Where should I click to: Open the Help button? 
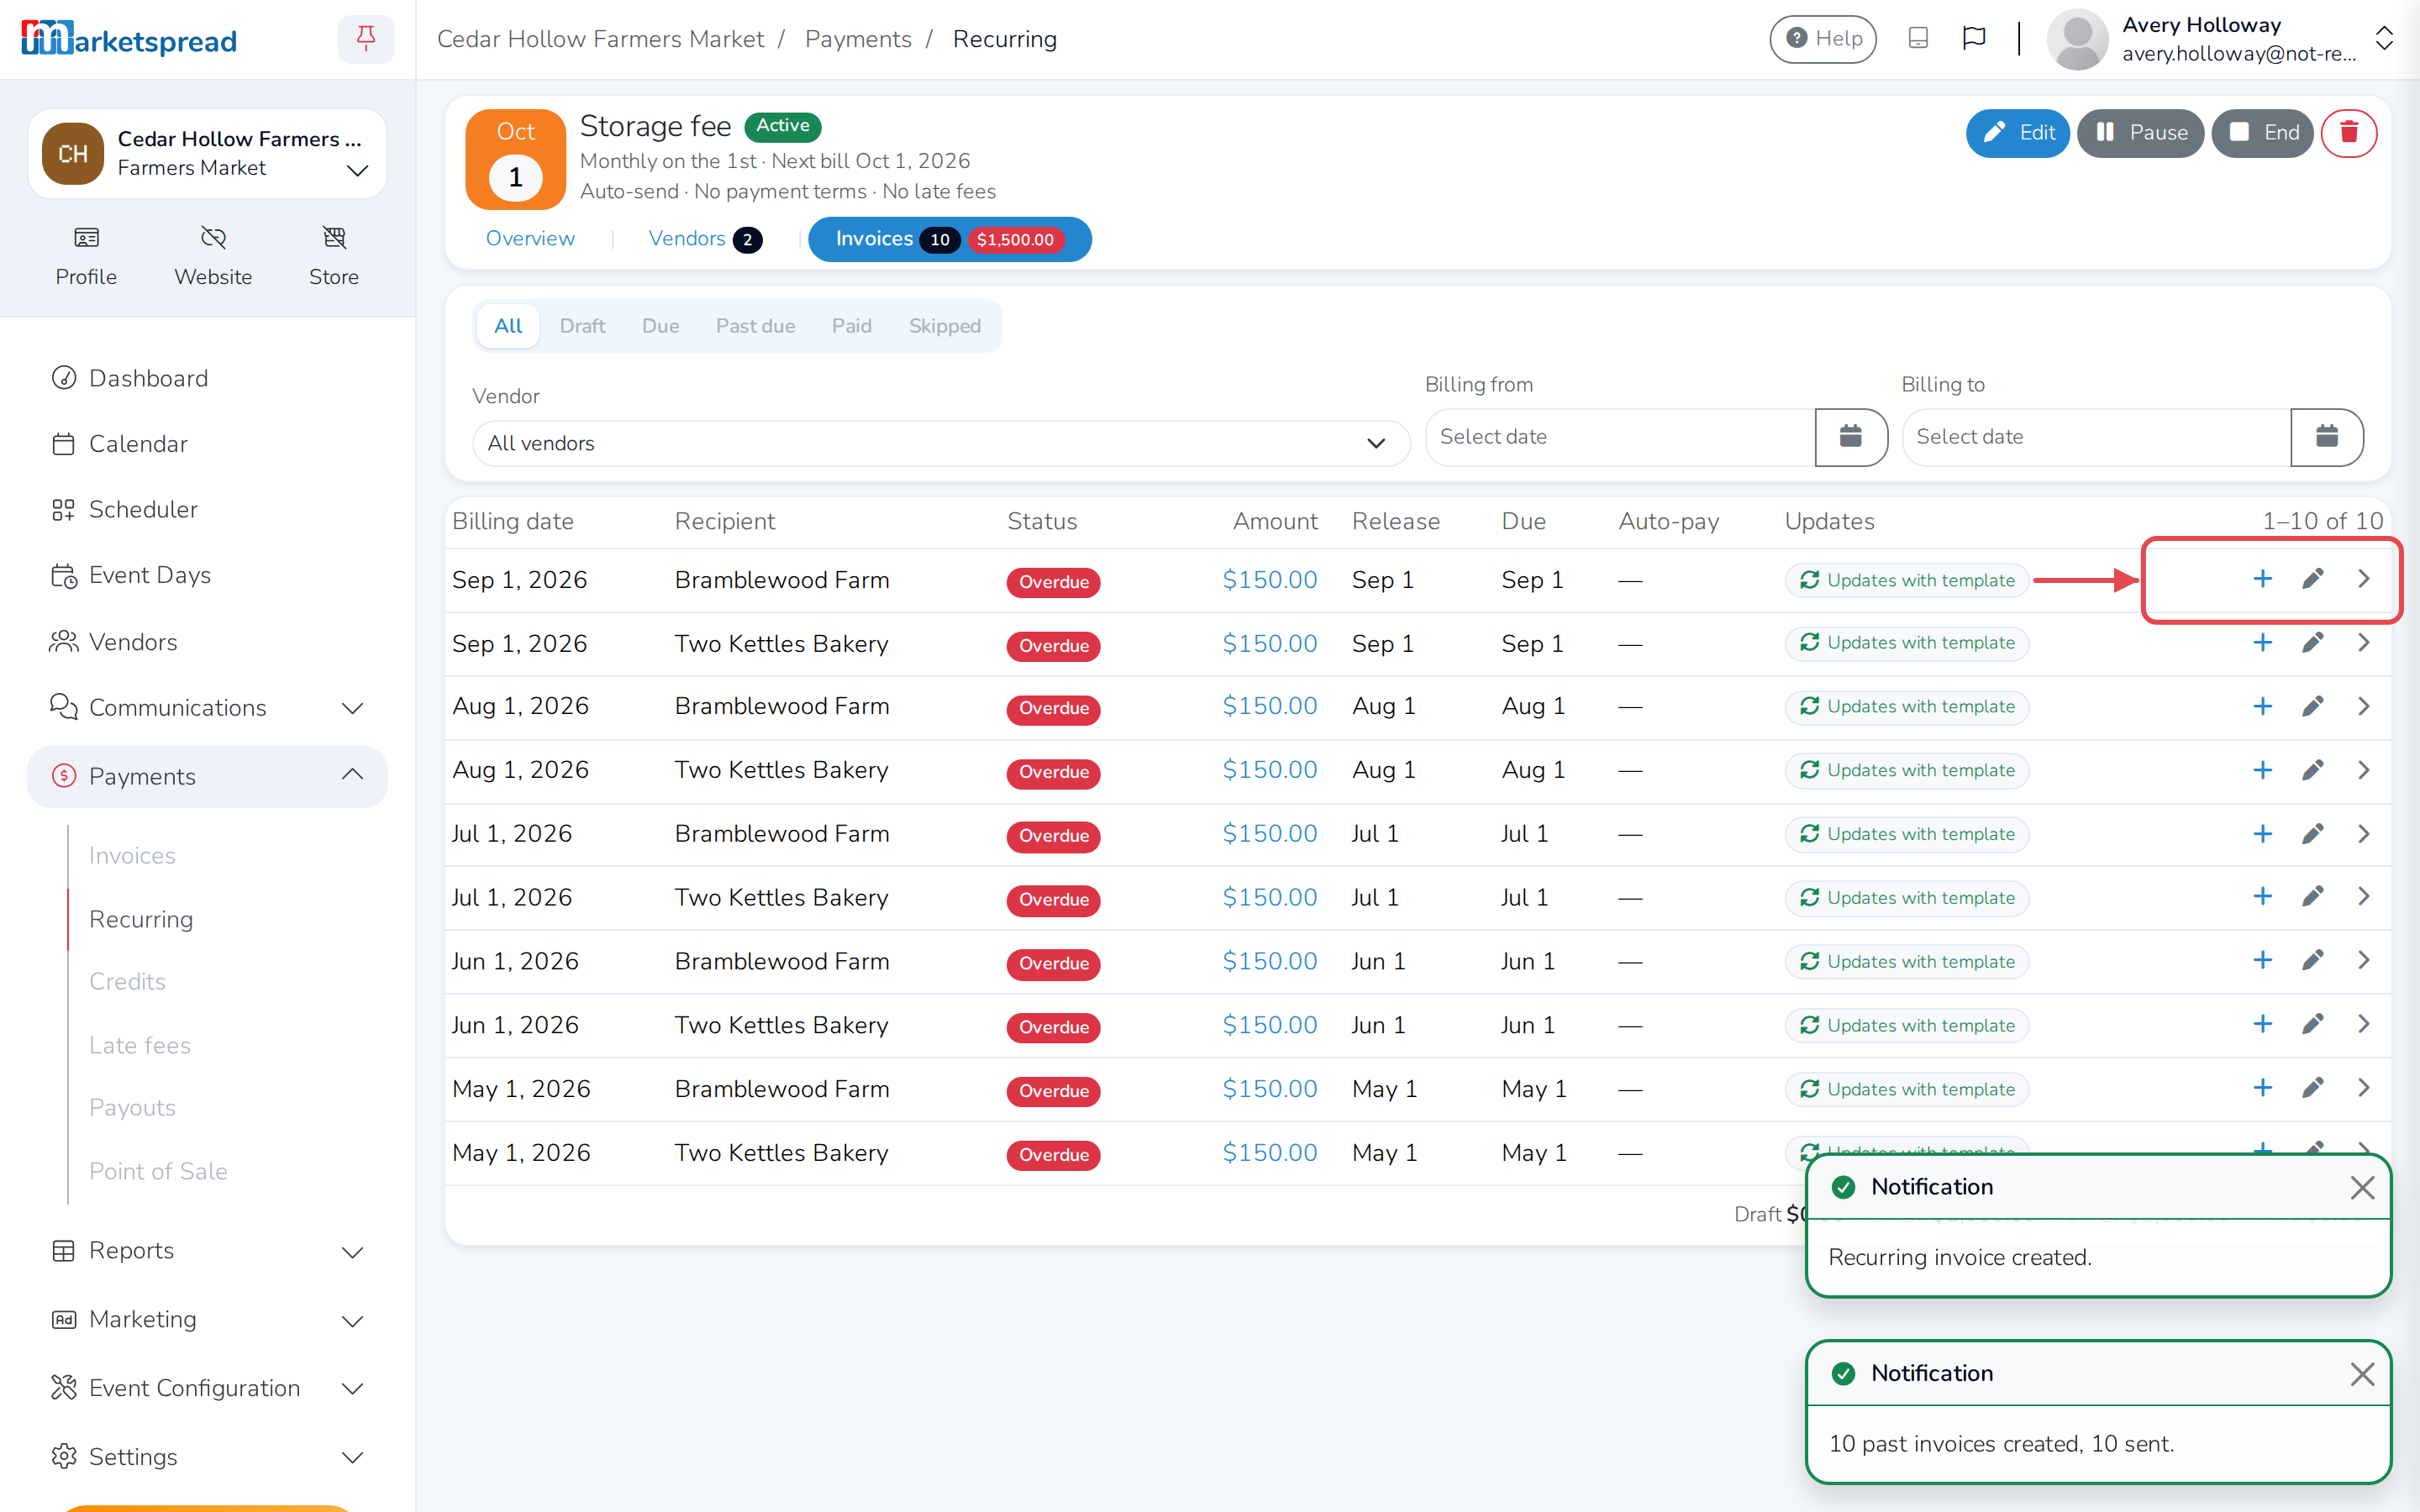point(1822,39)
